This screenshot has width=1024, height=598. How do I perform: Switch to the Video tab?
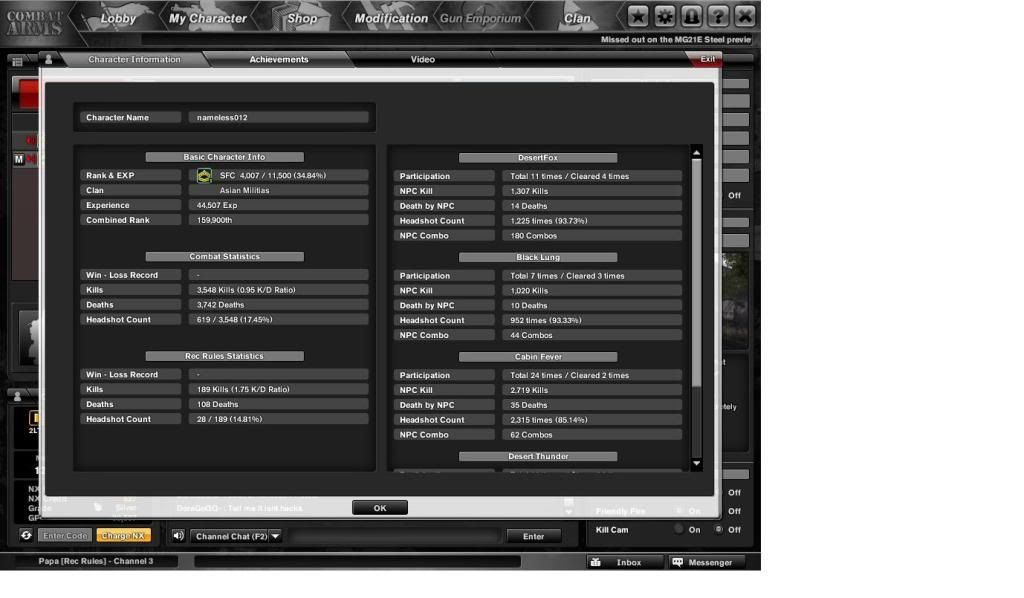[423, 59]
